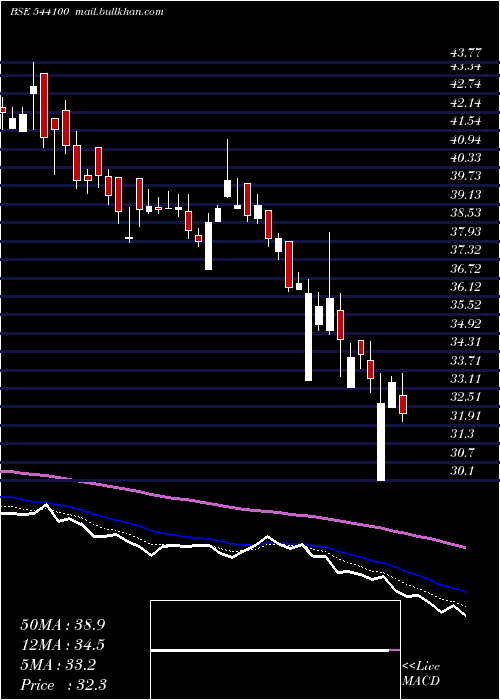Viewport: 500px width, 700px height.
Task: Click the price label 31.3
Action: (x=462, y=433)
